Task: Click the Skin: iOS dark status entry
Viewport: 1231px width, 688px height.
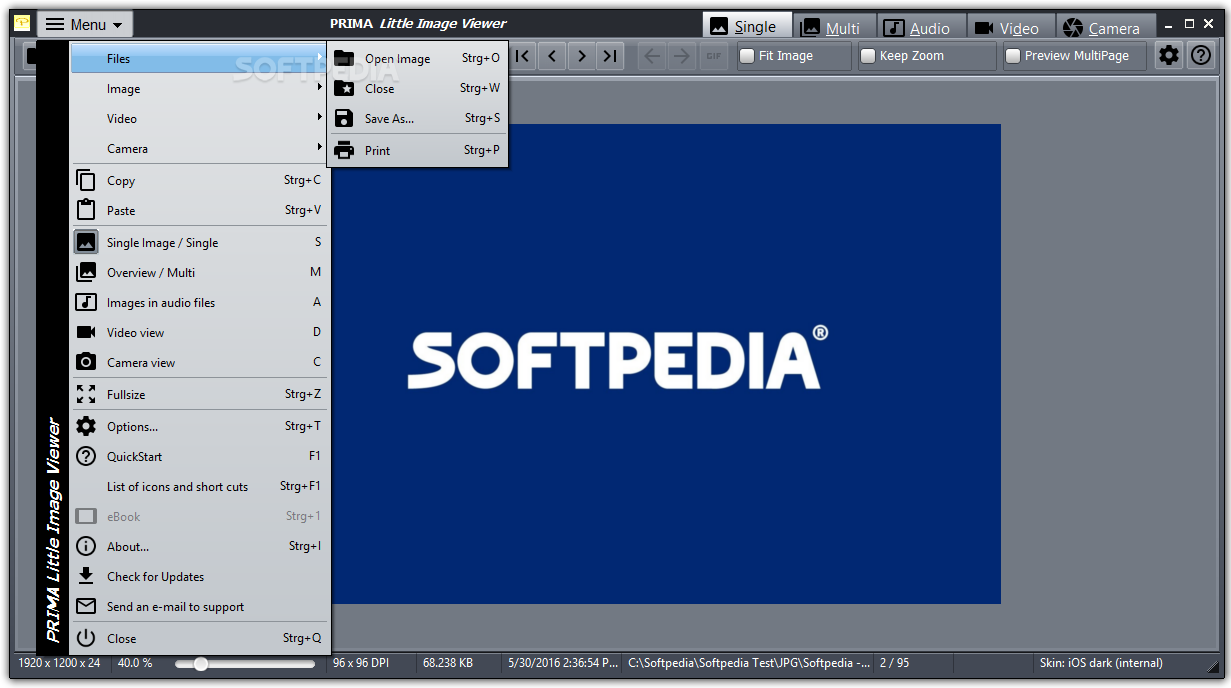Action: (x=1101, y=663)
